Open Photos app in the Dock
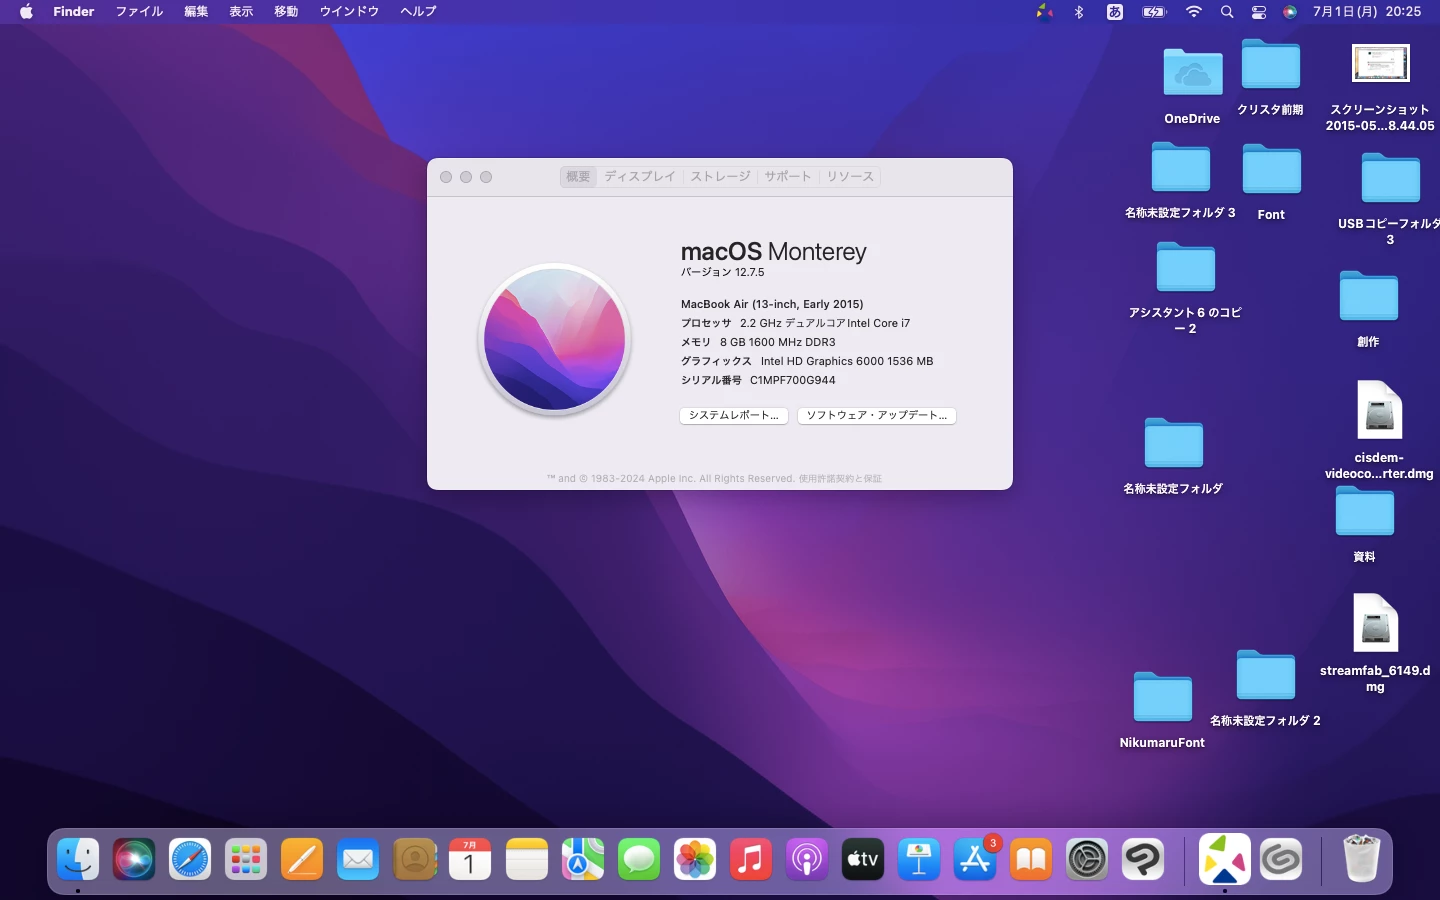This screenshot has height=900, width=1440. [x=695, y=859]
